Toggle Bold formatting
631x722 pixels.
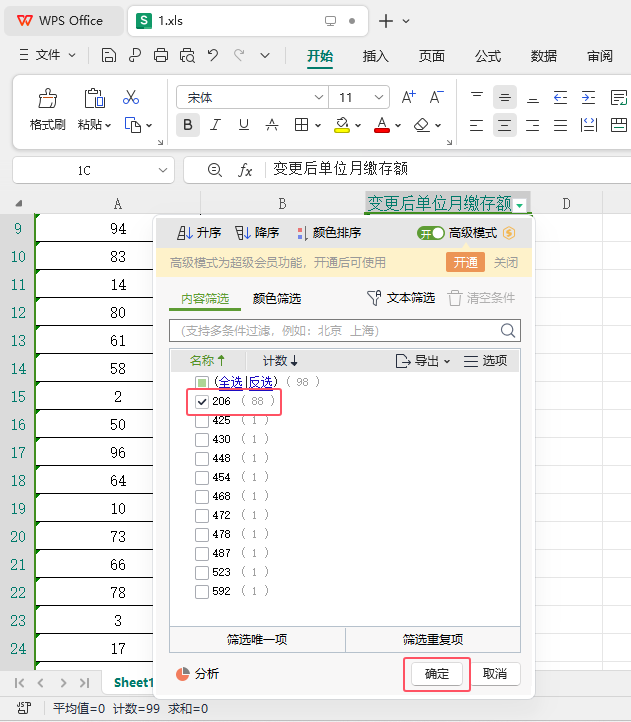pos(187,125)
